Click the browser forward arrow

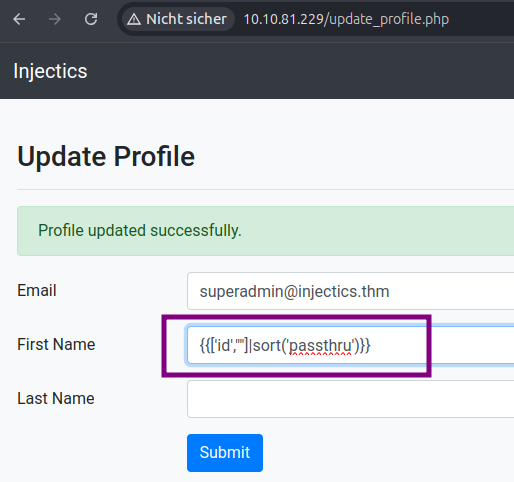[55, 19]
